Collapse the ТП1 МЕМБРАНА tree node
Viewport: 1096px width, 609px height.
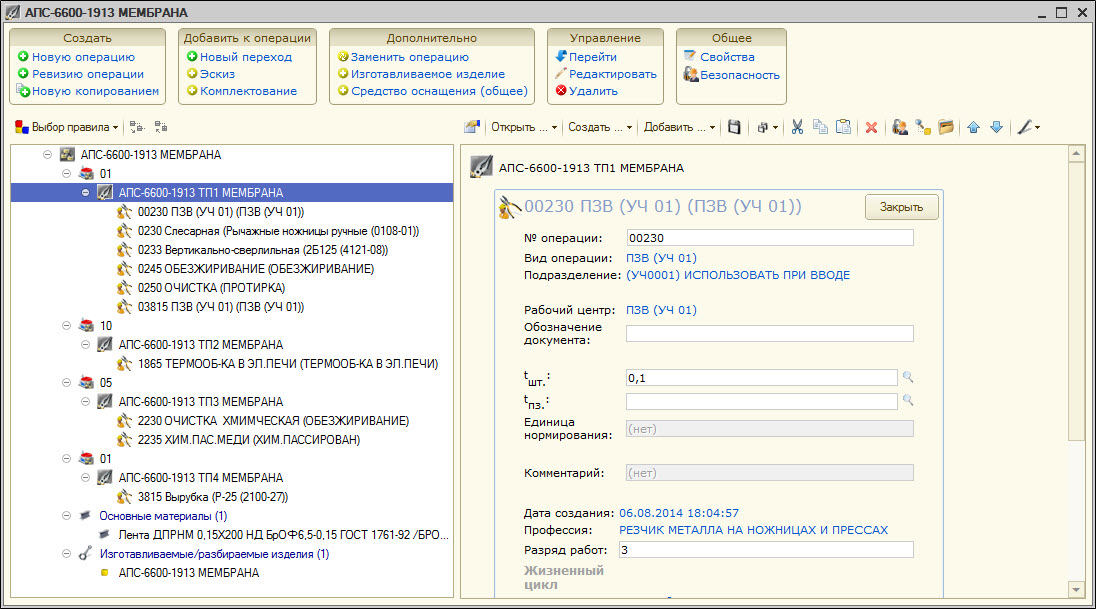[86, 193]
